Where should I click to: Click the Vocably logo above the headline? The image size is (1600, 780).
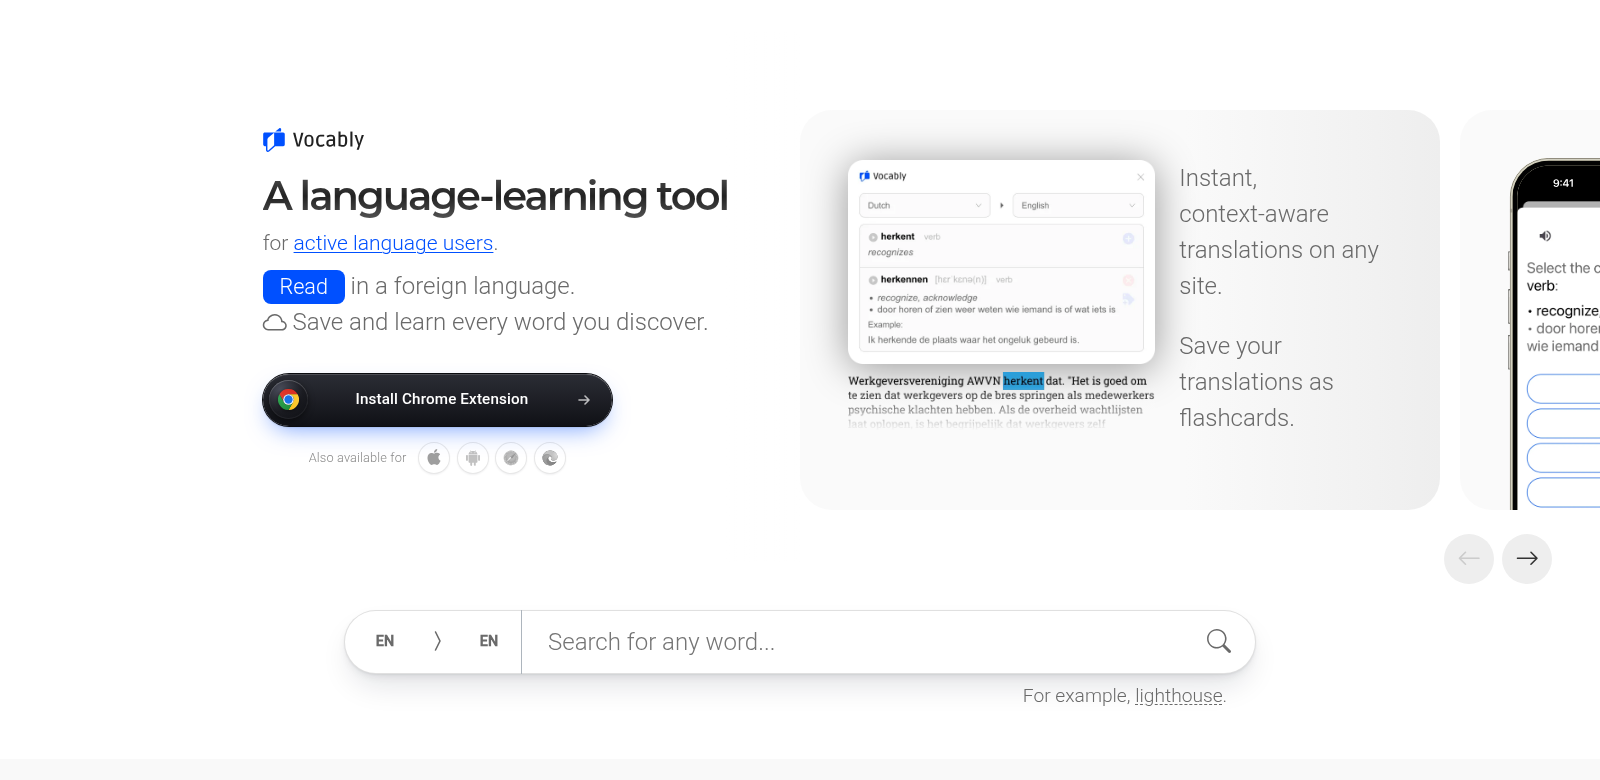tap(313, 140)
